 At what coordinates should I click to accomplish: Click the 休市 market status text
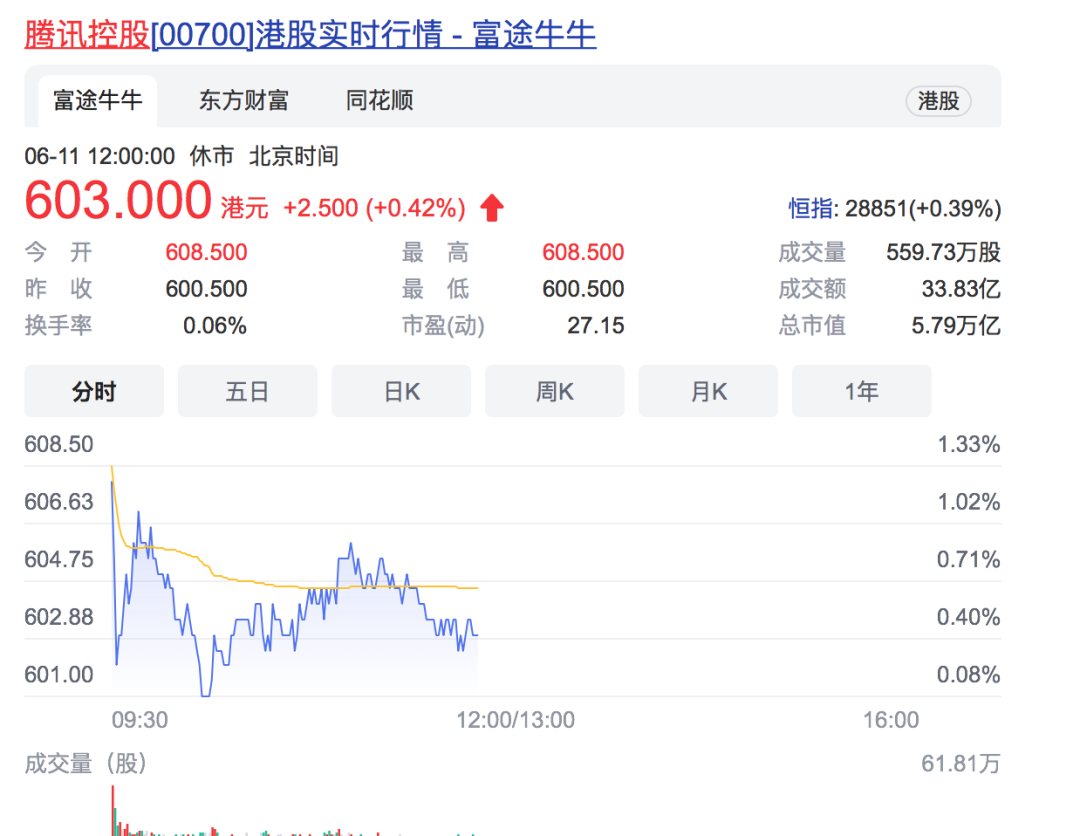click(x=212, y=156)
